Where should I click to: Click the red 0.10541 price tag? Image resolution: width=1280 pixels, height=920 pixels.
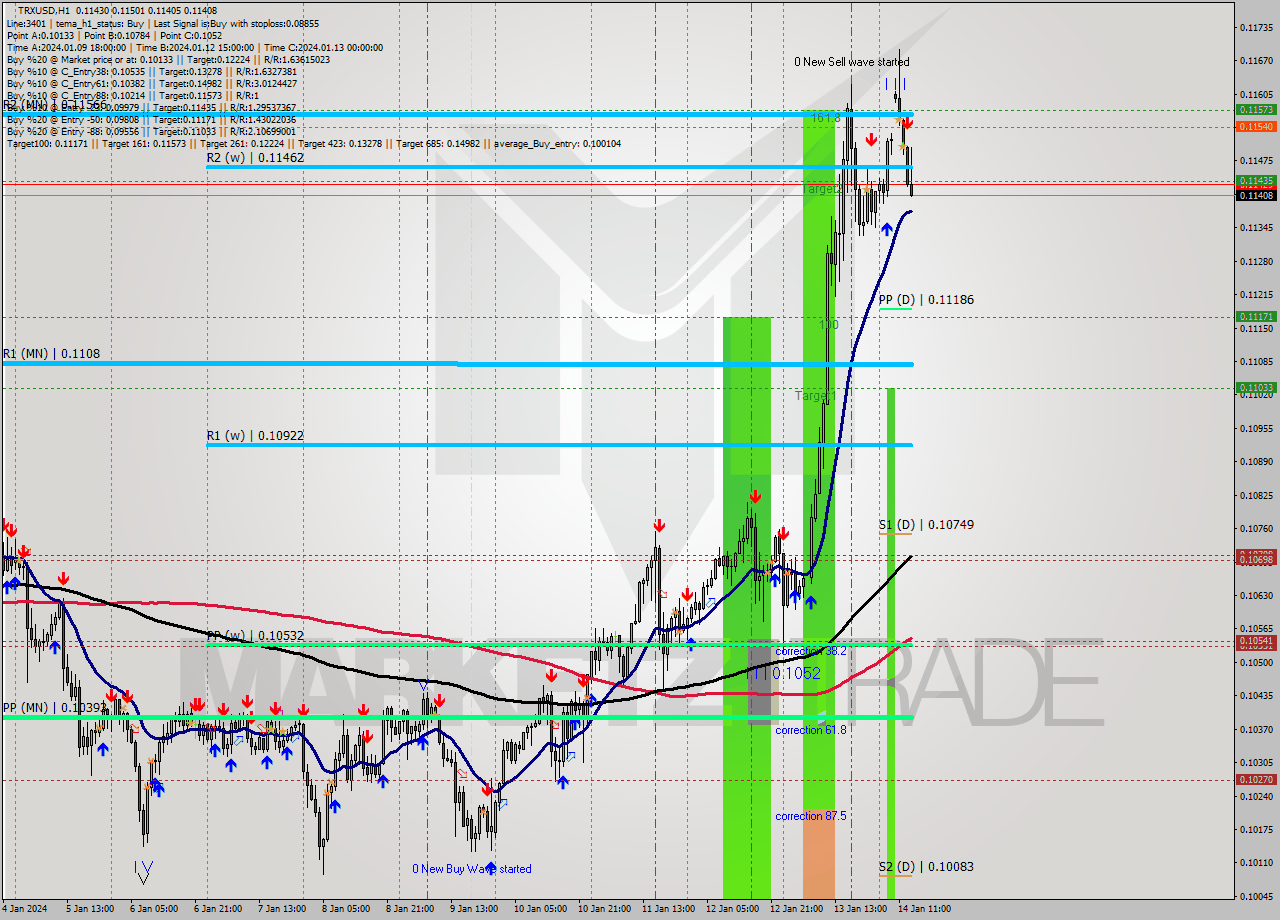click(1256, 641)
